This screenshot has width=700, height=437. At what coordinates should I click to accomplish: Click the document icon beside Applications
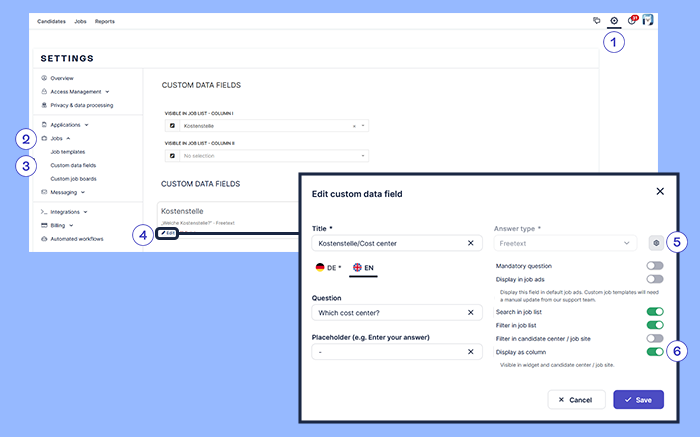tap(44, 125)
